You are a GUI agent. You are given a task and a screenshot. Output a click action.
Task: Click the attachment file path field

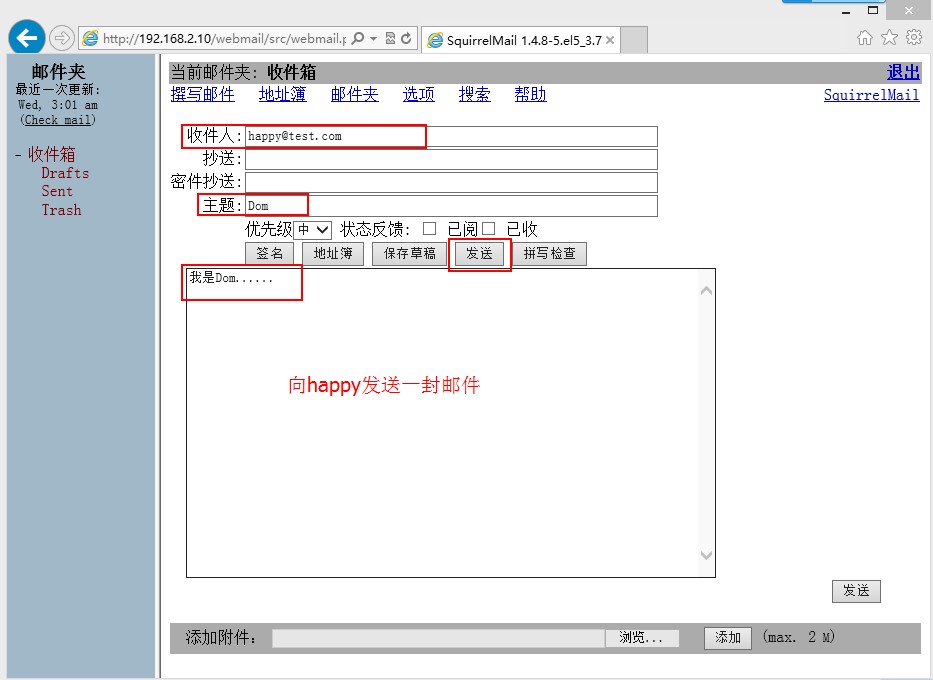(439, 638)
